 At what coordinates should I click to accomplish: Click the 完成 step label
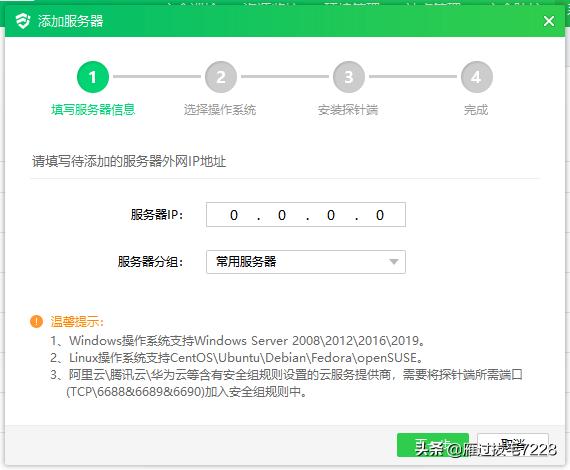476,109
